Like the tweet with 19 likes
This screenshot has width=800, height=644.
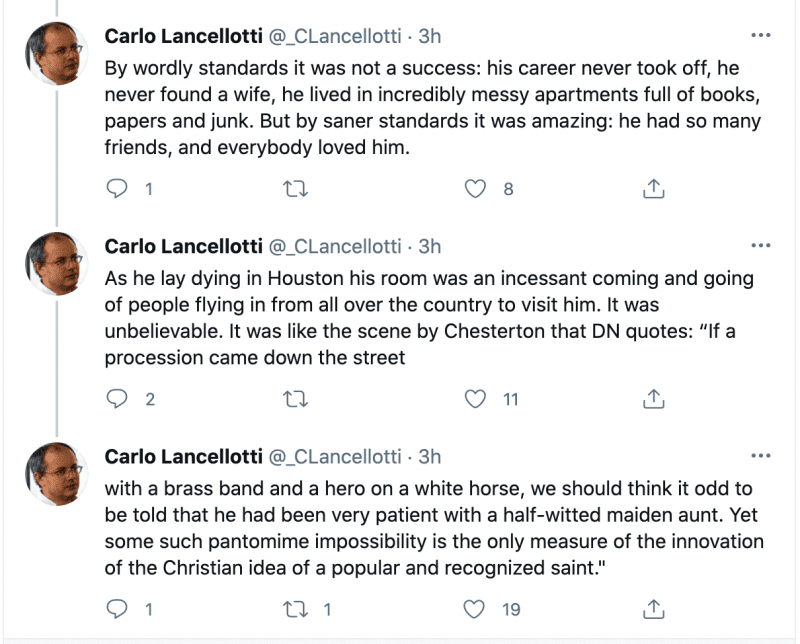tap(477, 608)
